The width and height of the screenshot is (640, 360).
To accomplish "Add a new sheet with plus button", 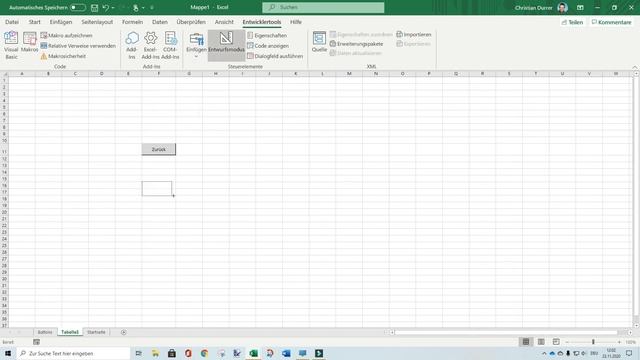I will tap(124, 332).
